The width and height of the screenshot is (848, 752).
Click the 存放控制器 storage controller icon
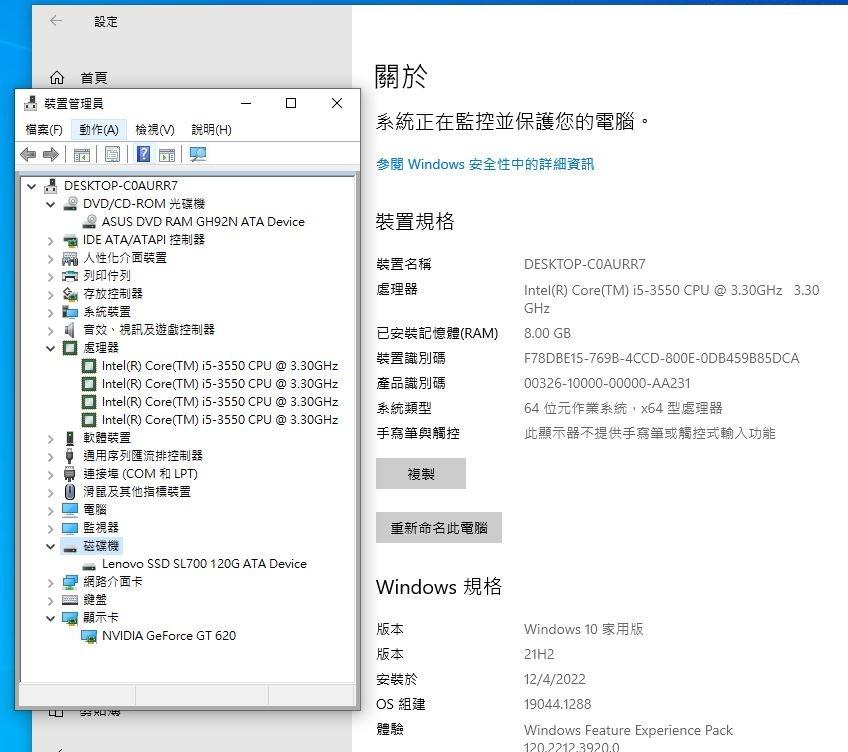70,294
